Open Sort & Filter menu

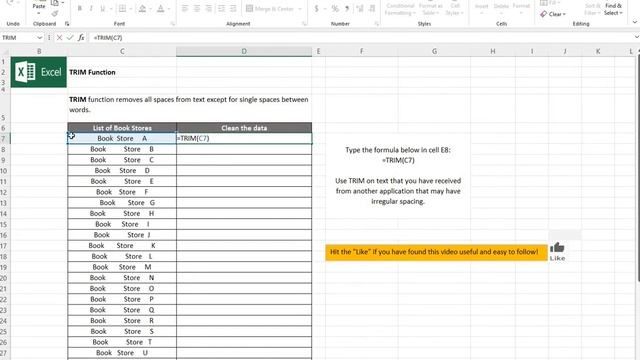(x=592, y=8)
